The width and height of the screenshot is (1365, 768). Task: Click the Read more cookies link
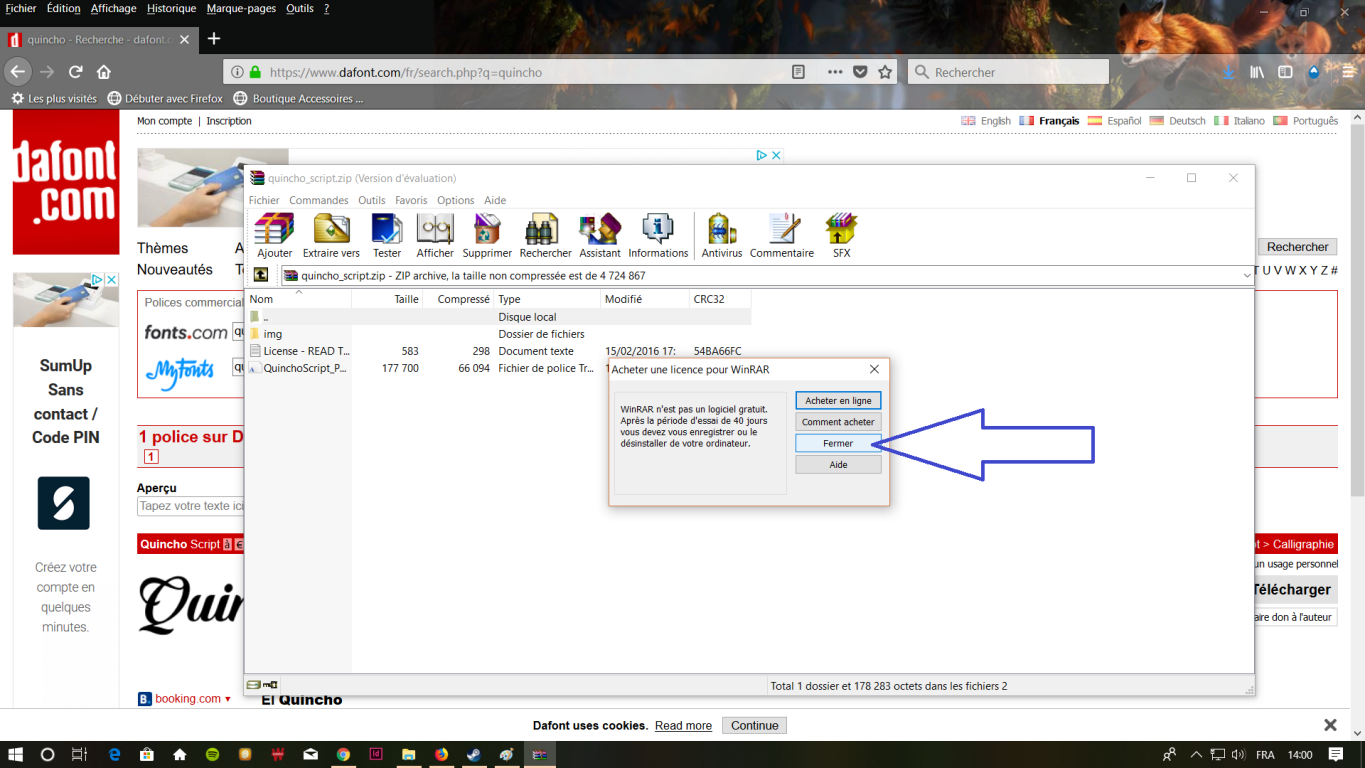coord(683,726)
